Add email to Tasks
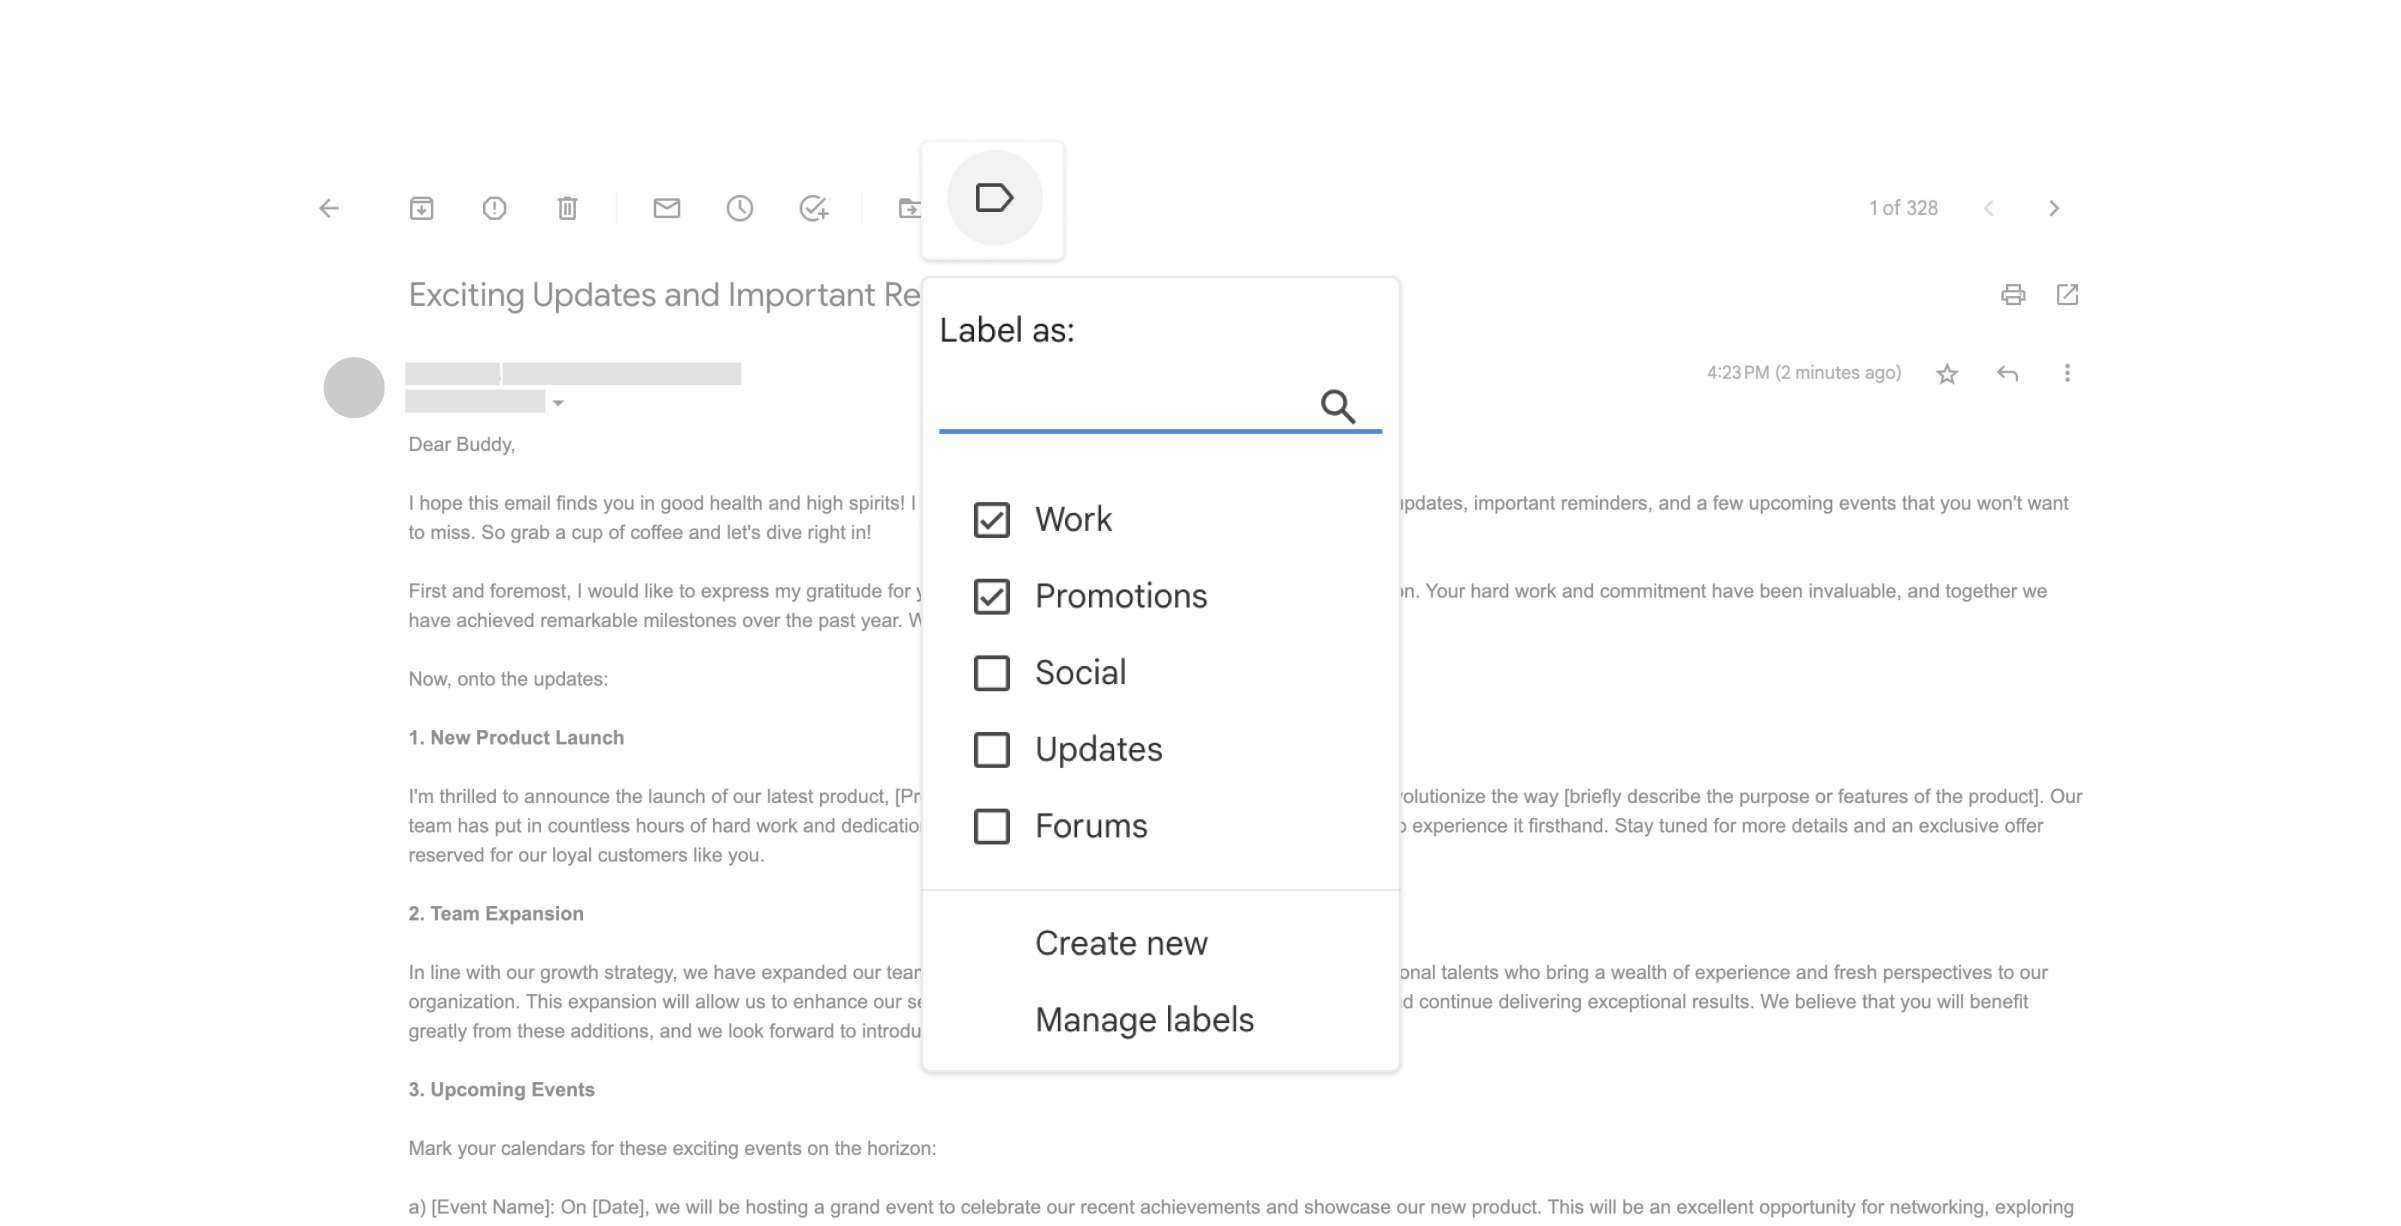The width and height of the screenshot is (2401, 1226). pos(813,208)
